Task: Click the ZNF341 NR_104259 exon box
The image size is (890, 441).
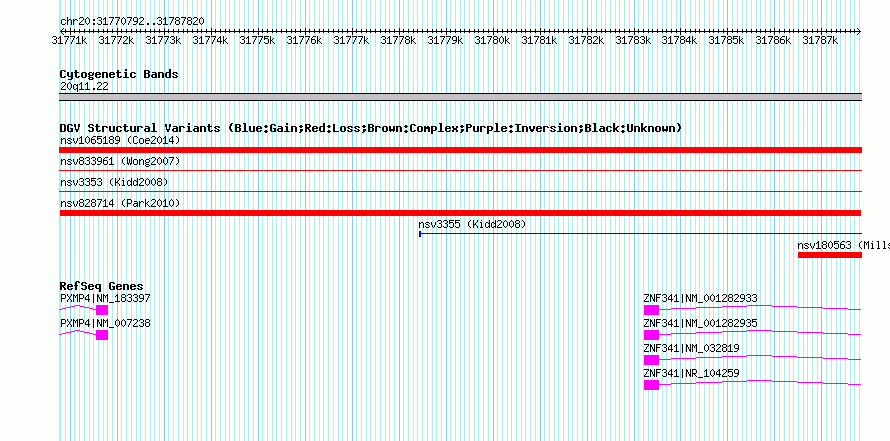Action: pos(651,385)
